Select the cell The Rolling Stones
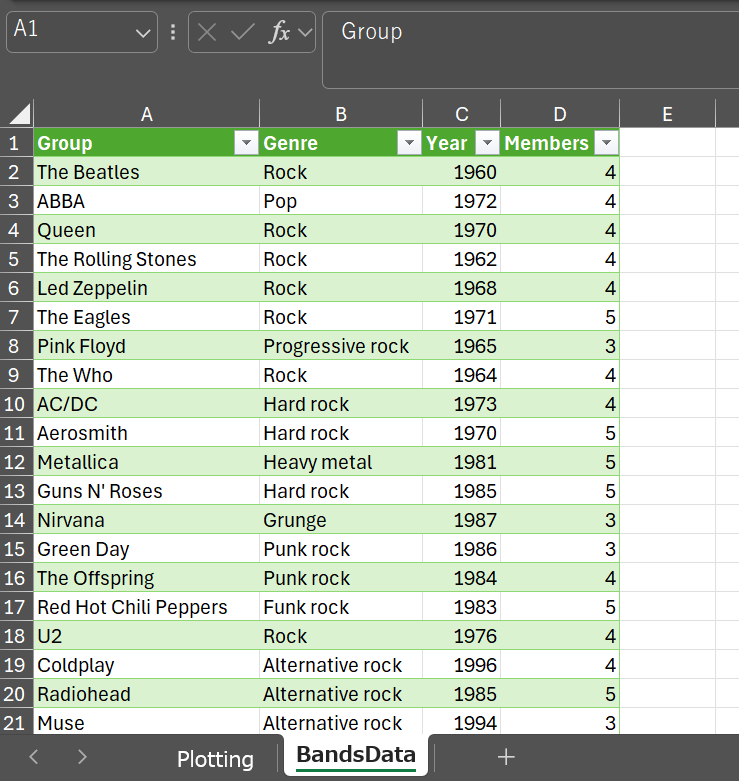The height and width of the screenshot is (781, 739). 146,259
